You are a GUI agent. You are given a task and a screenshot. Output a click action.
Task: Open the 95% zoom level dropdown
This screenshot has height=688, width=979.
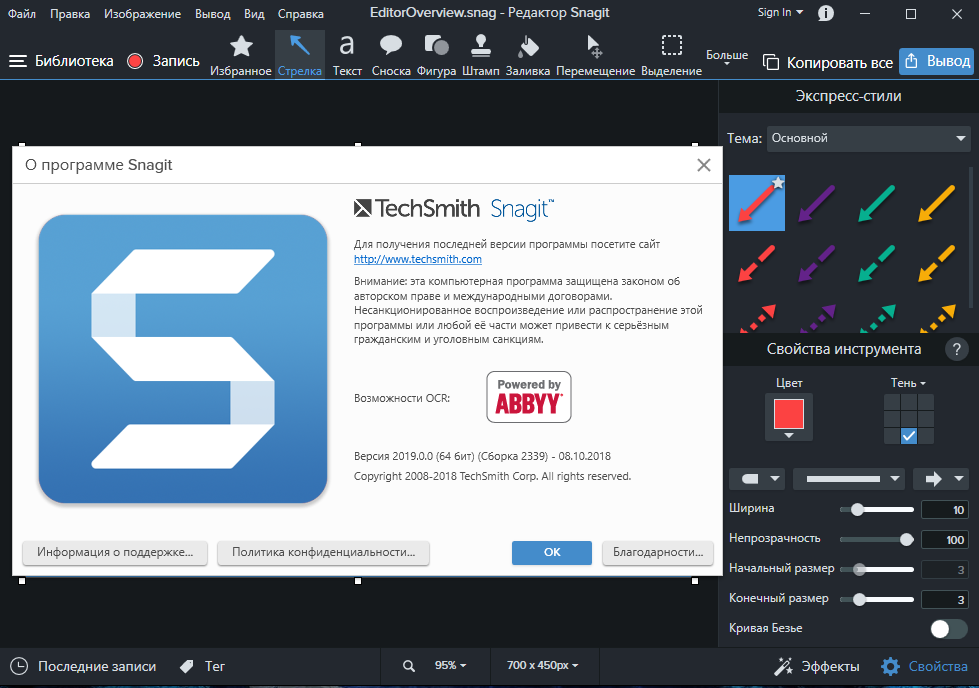click(x=451, y=666)
